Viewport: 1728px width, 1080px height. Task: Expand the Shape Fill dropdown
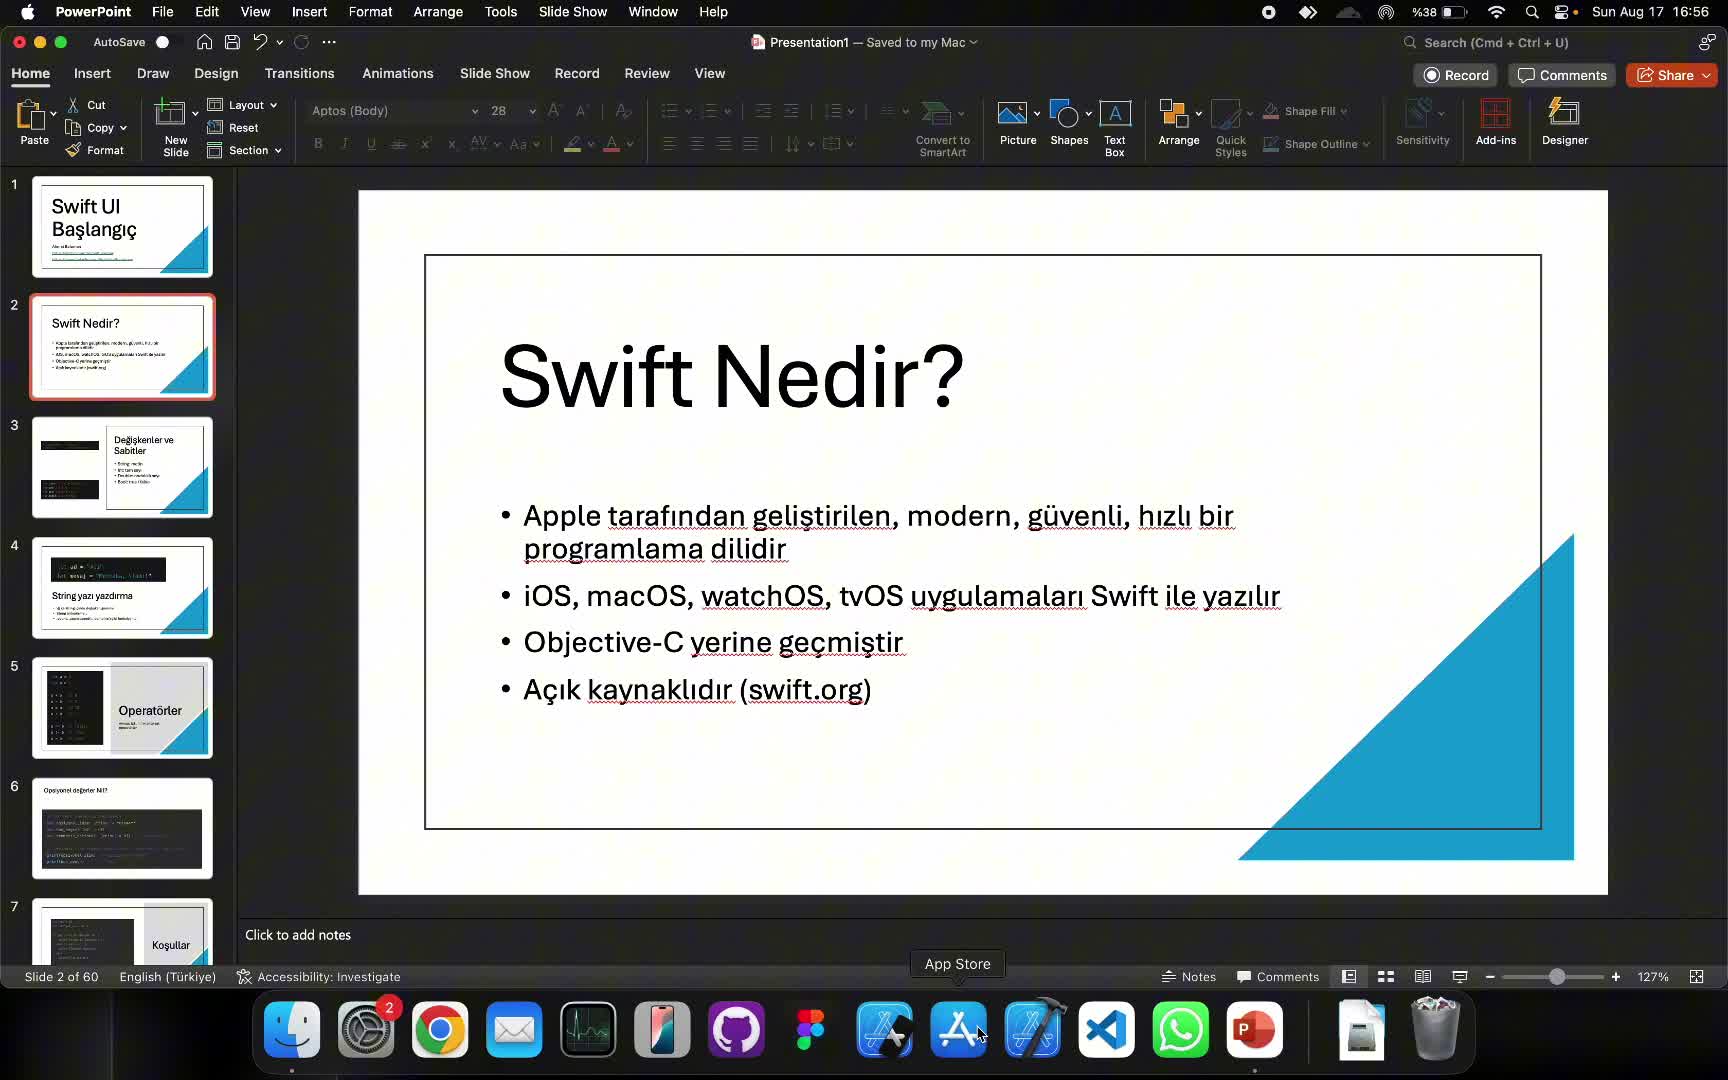tap(1343, 111)
